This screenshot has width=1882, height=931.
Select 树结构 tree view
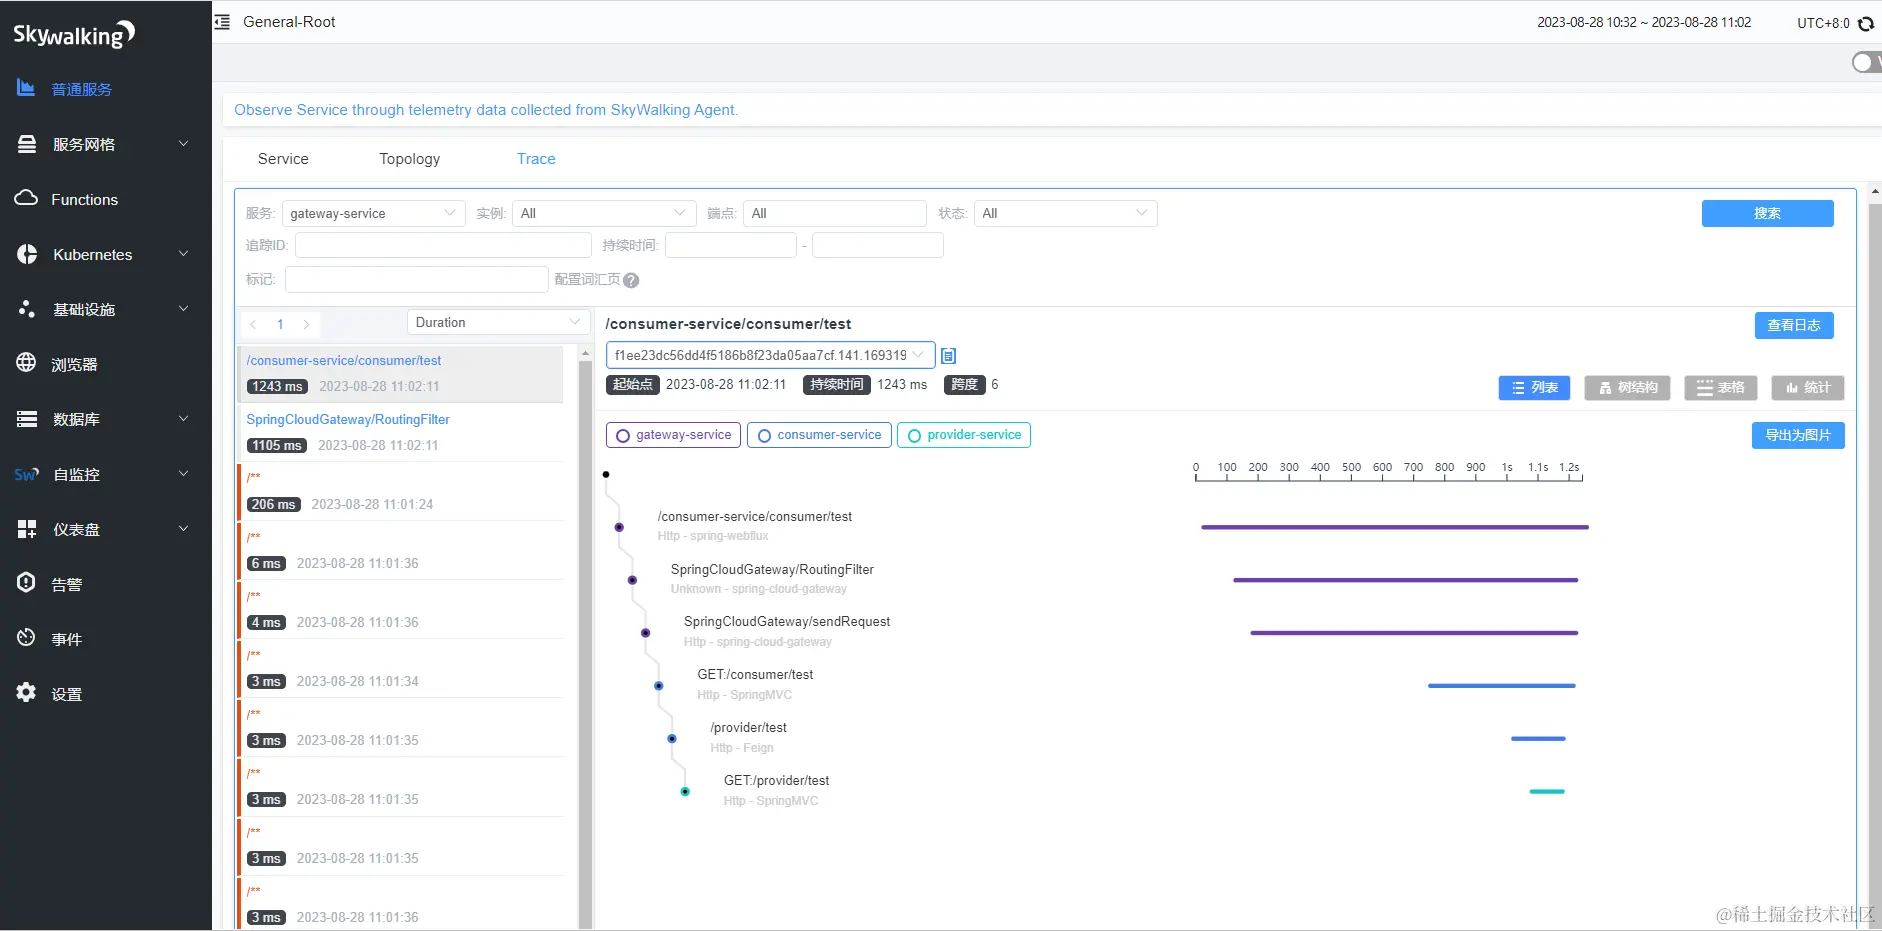(1627, 388)
